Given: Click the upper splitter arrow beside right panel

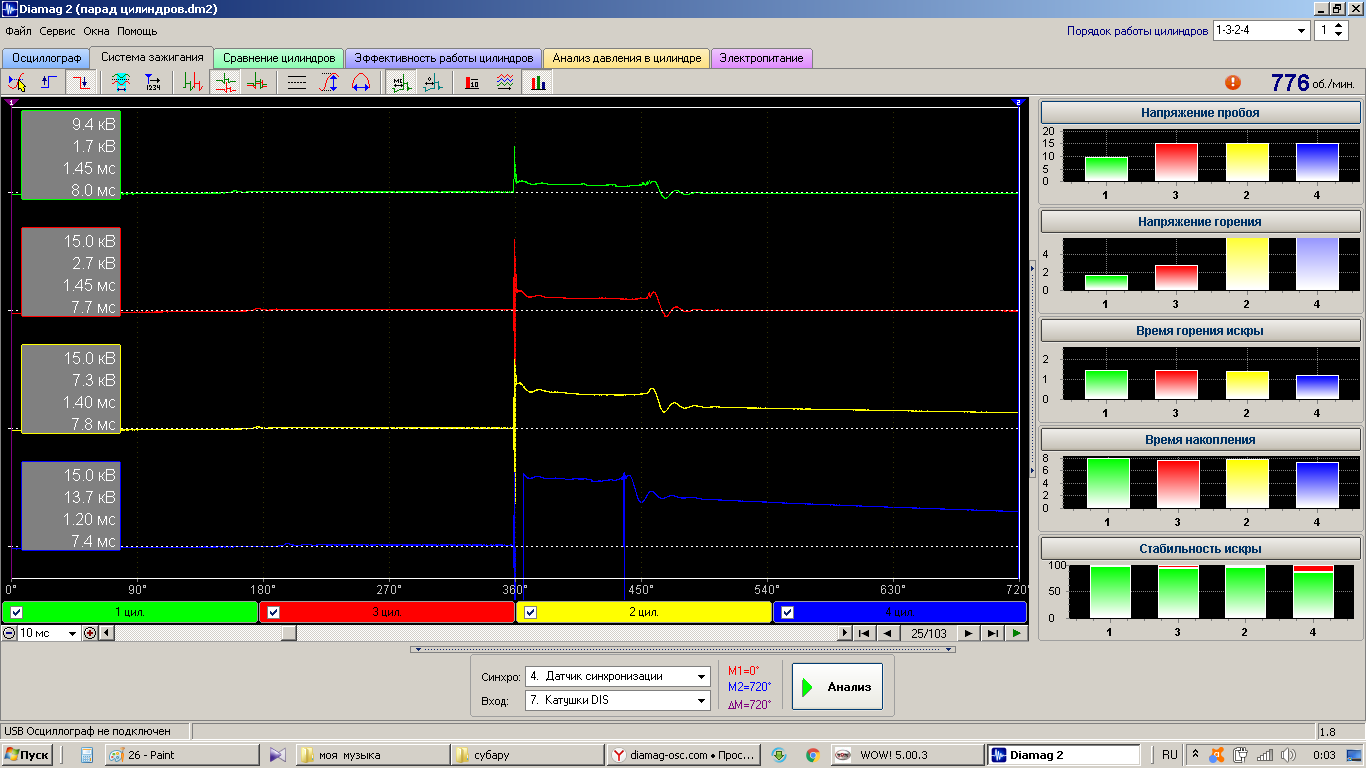Looking at the screenshot, I should pos(1033,267).
